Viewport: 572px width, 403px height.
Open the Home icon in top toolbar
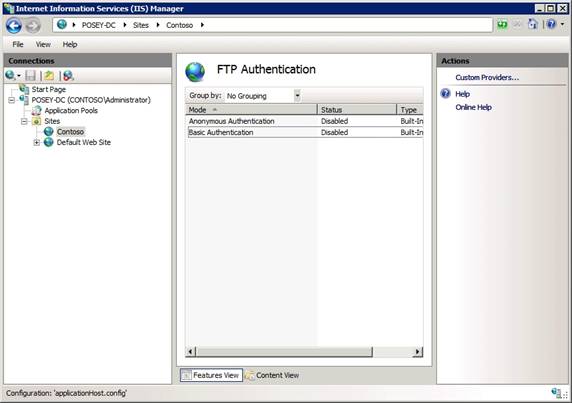pos(533,24)
